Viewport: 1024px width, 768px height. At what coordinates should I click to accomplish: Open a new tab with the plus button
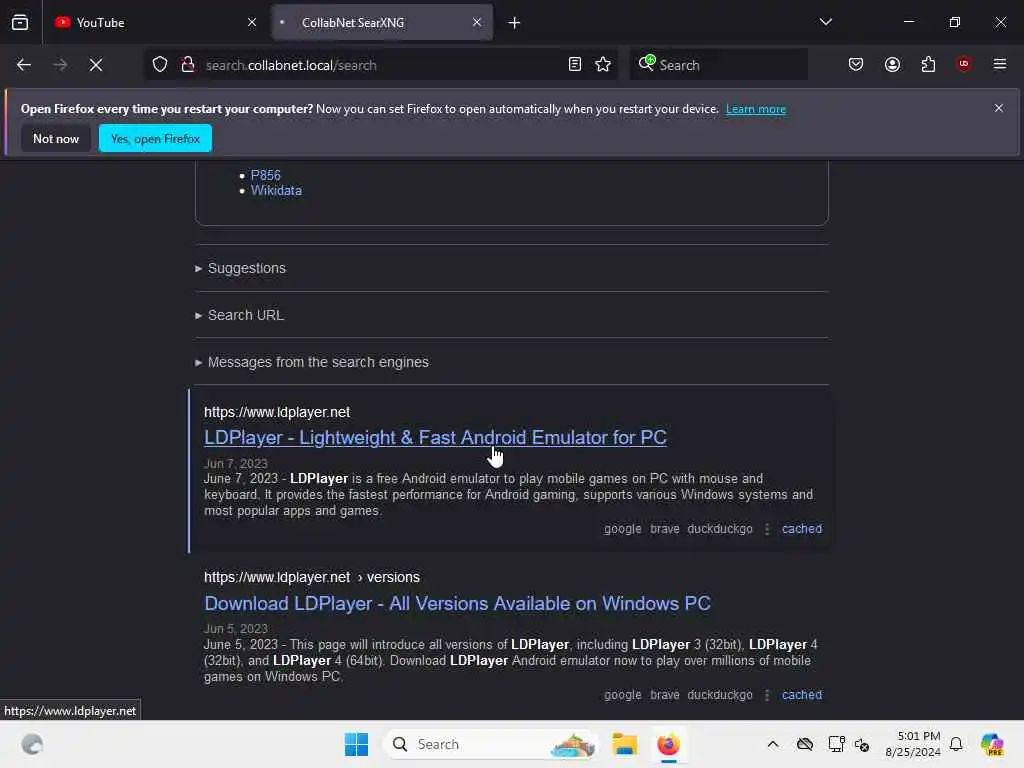(515, 23)
